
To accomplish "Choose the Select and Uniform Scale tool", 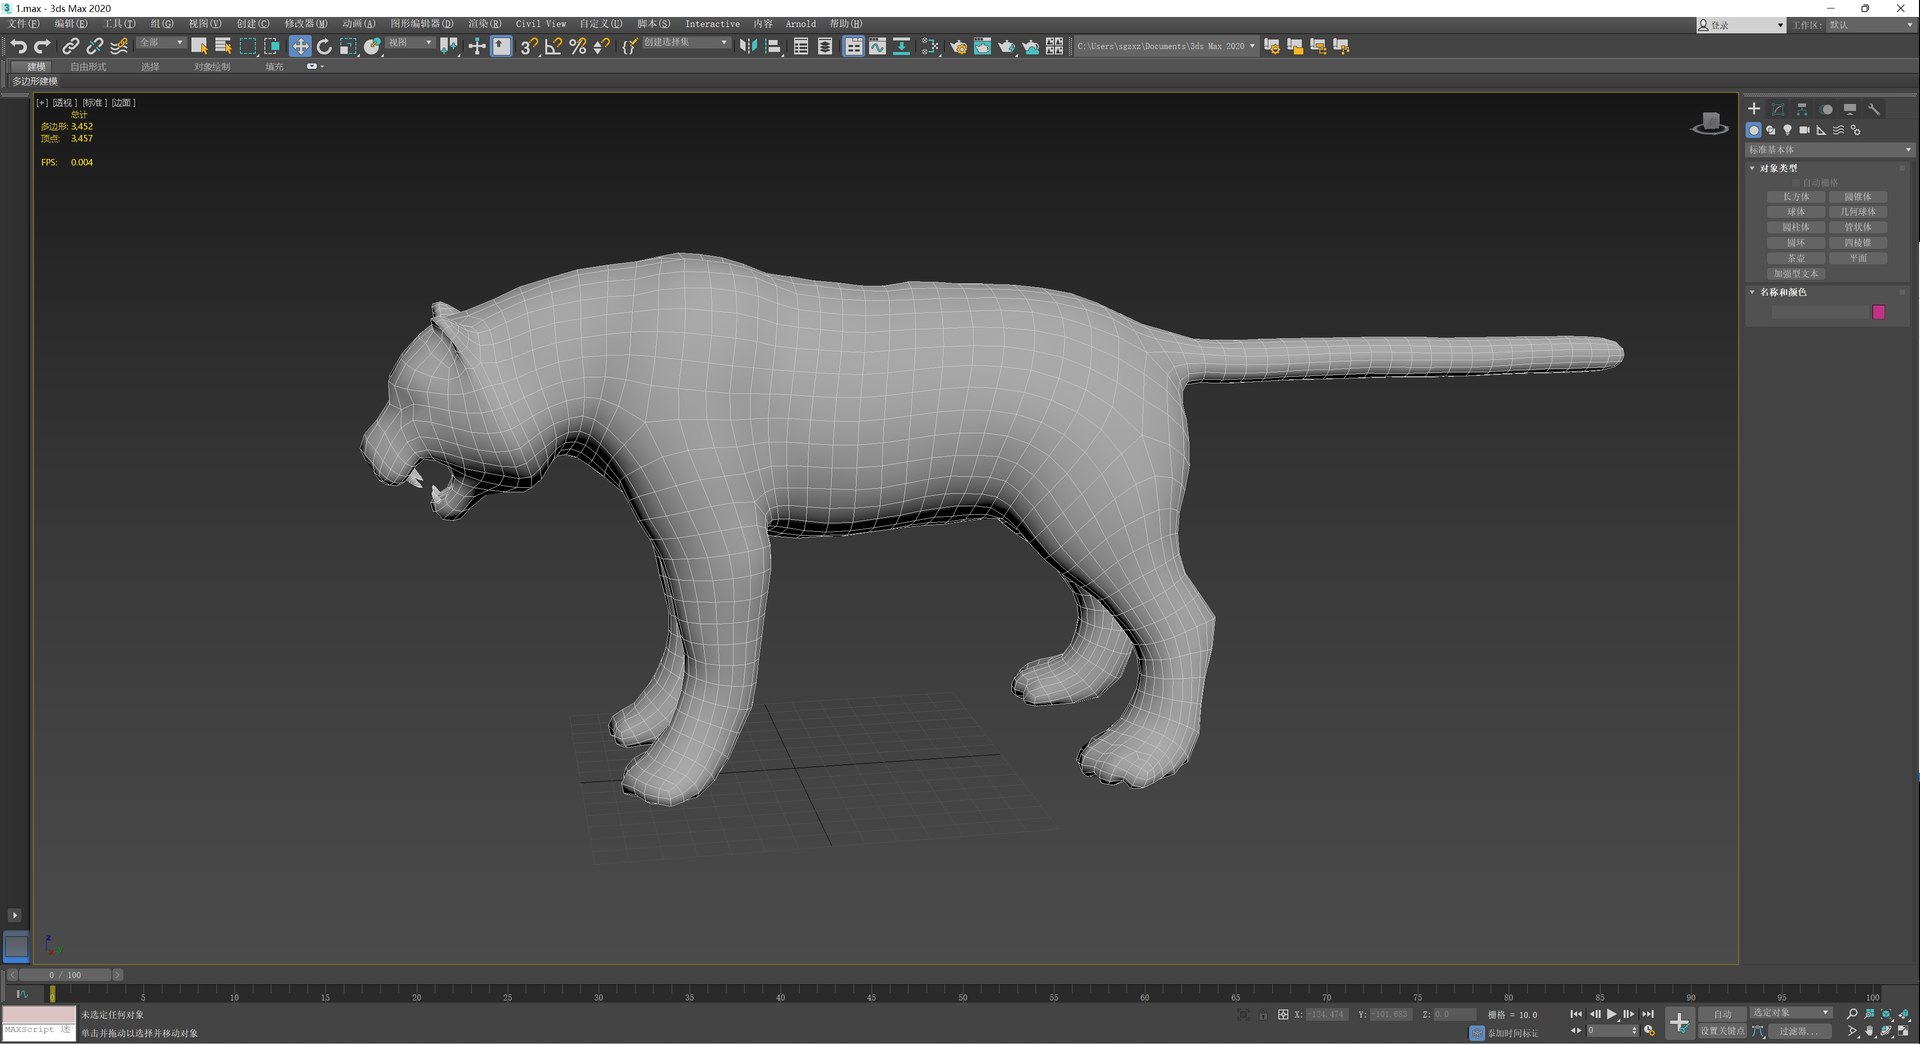I will [x=348, y=46].
